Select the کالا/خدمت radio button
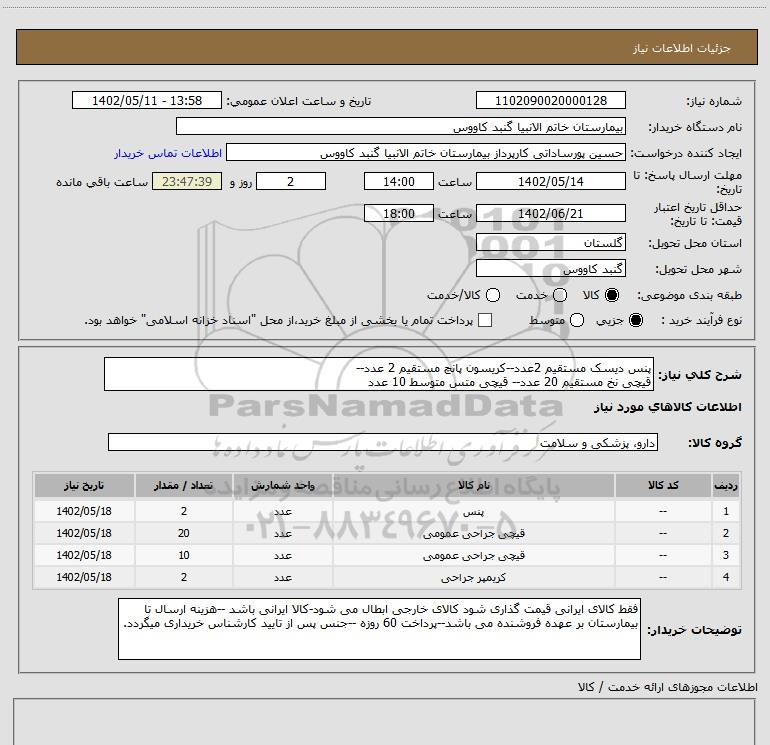 pos(493,295)
